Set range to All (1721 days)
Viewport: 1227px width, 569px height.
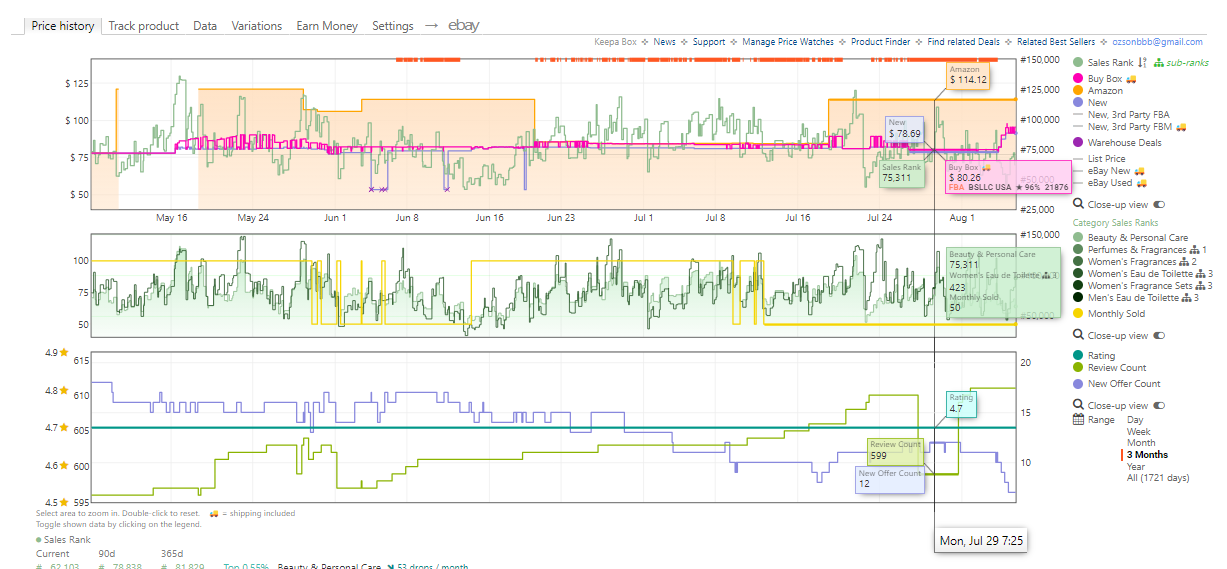point(1160,478)
